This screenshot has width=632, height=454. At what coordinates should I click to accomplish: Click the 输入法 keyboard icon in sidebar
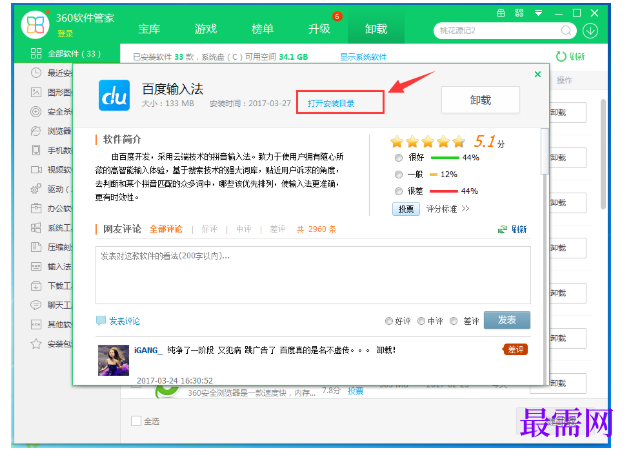tap(36, 266)
